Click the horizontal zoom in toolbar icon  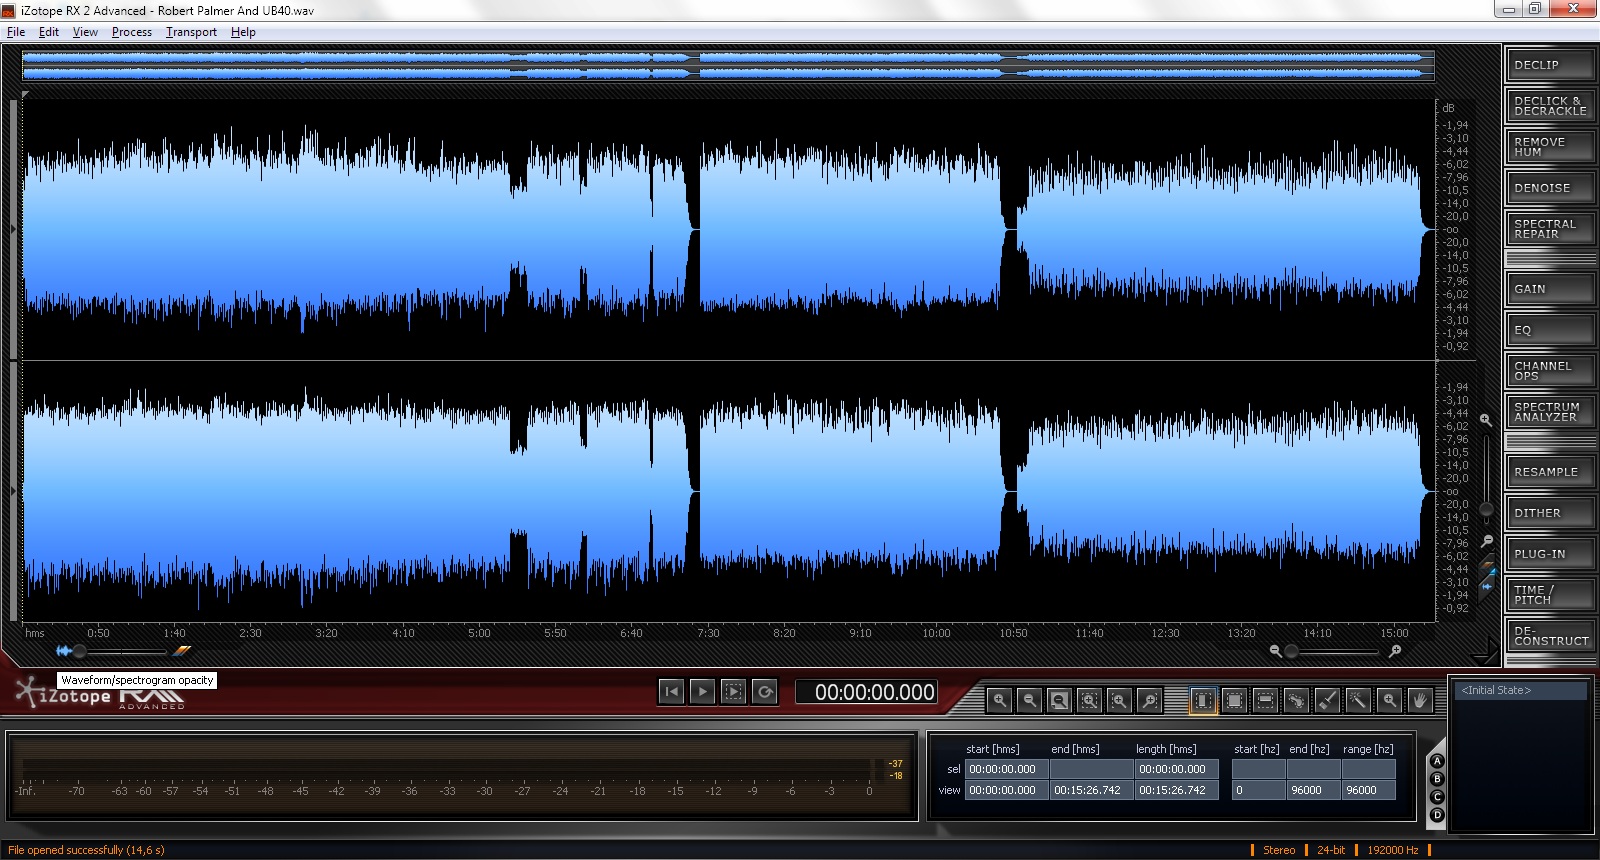[x=999, y=701]
